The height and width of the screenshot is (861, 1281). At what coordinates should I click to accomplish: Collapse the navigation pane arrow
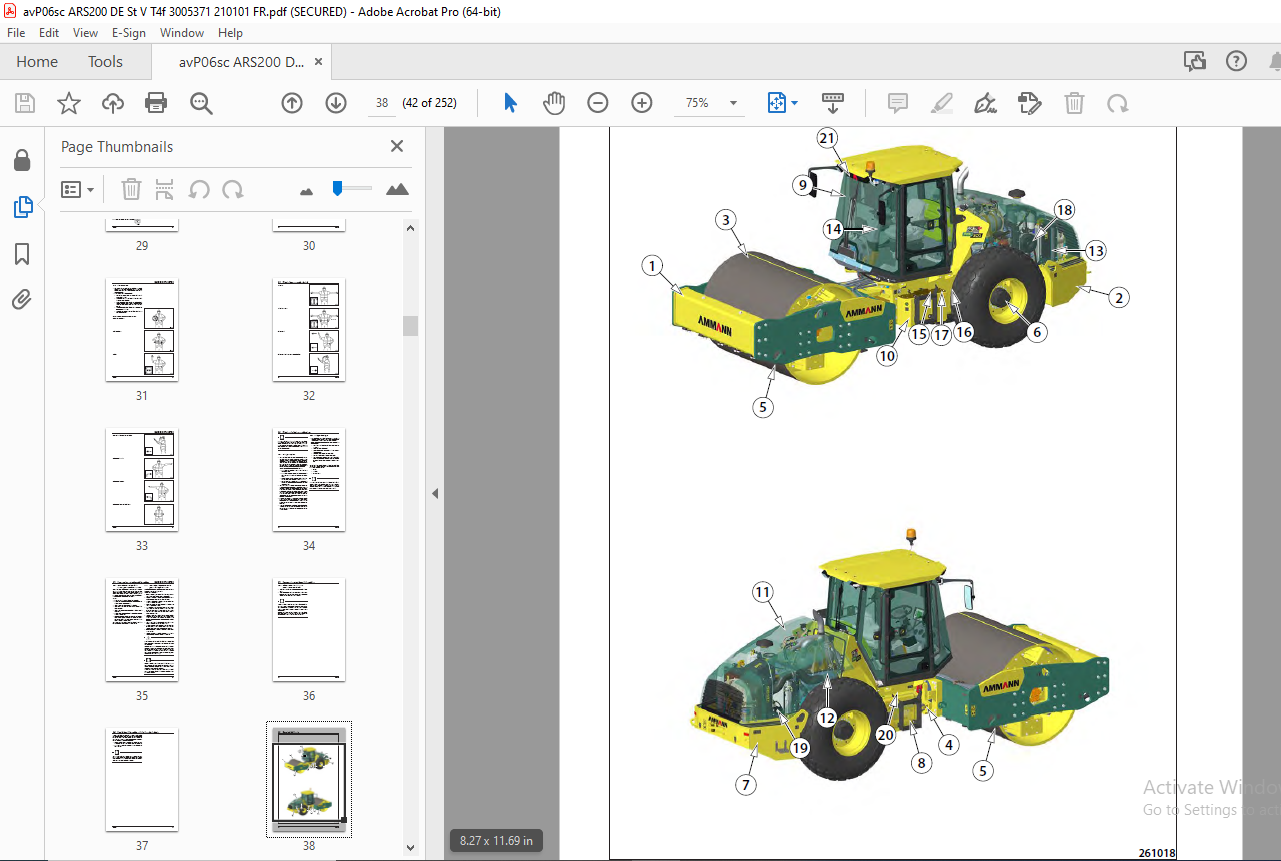tap(435, 494)
